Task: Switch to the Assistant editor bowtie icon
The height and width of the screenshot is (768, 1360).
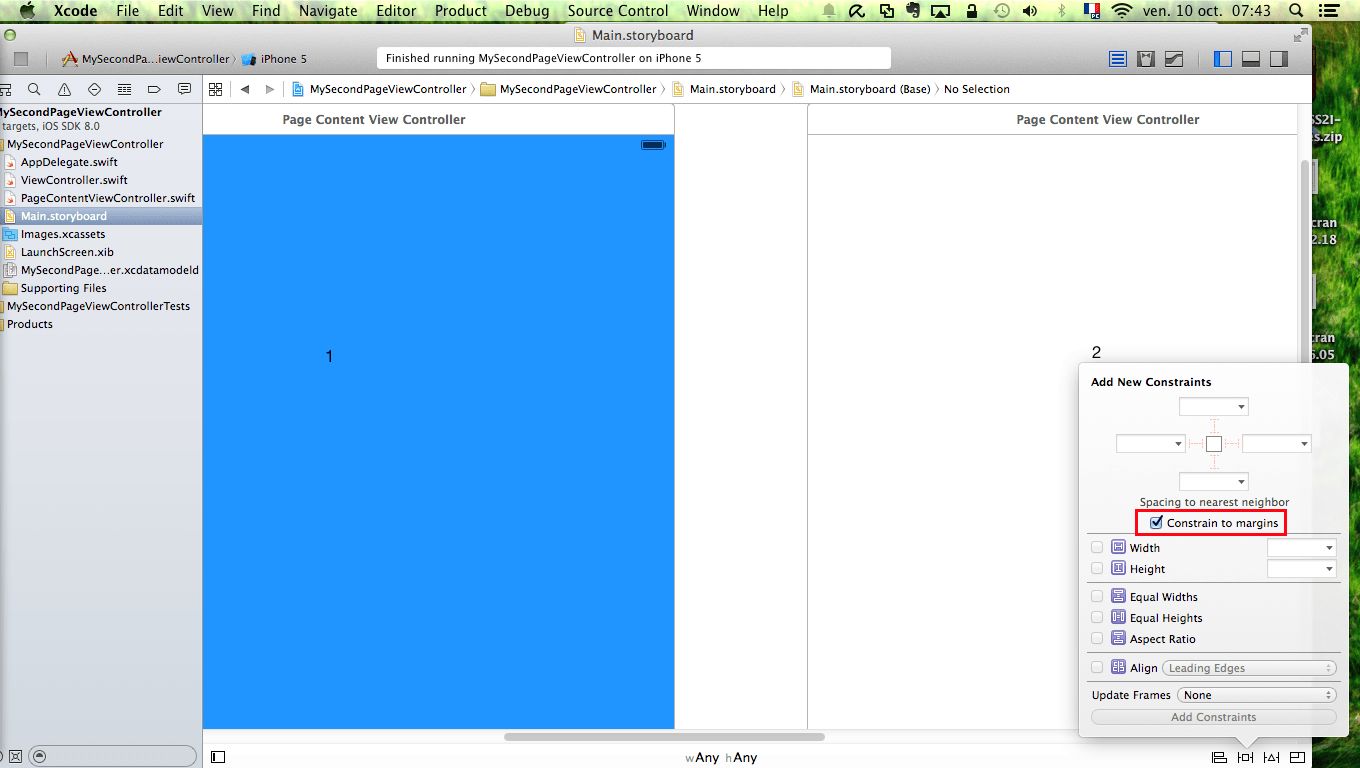Action: pos(1145,58)
